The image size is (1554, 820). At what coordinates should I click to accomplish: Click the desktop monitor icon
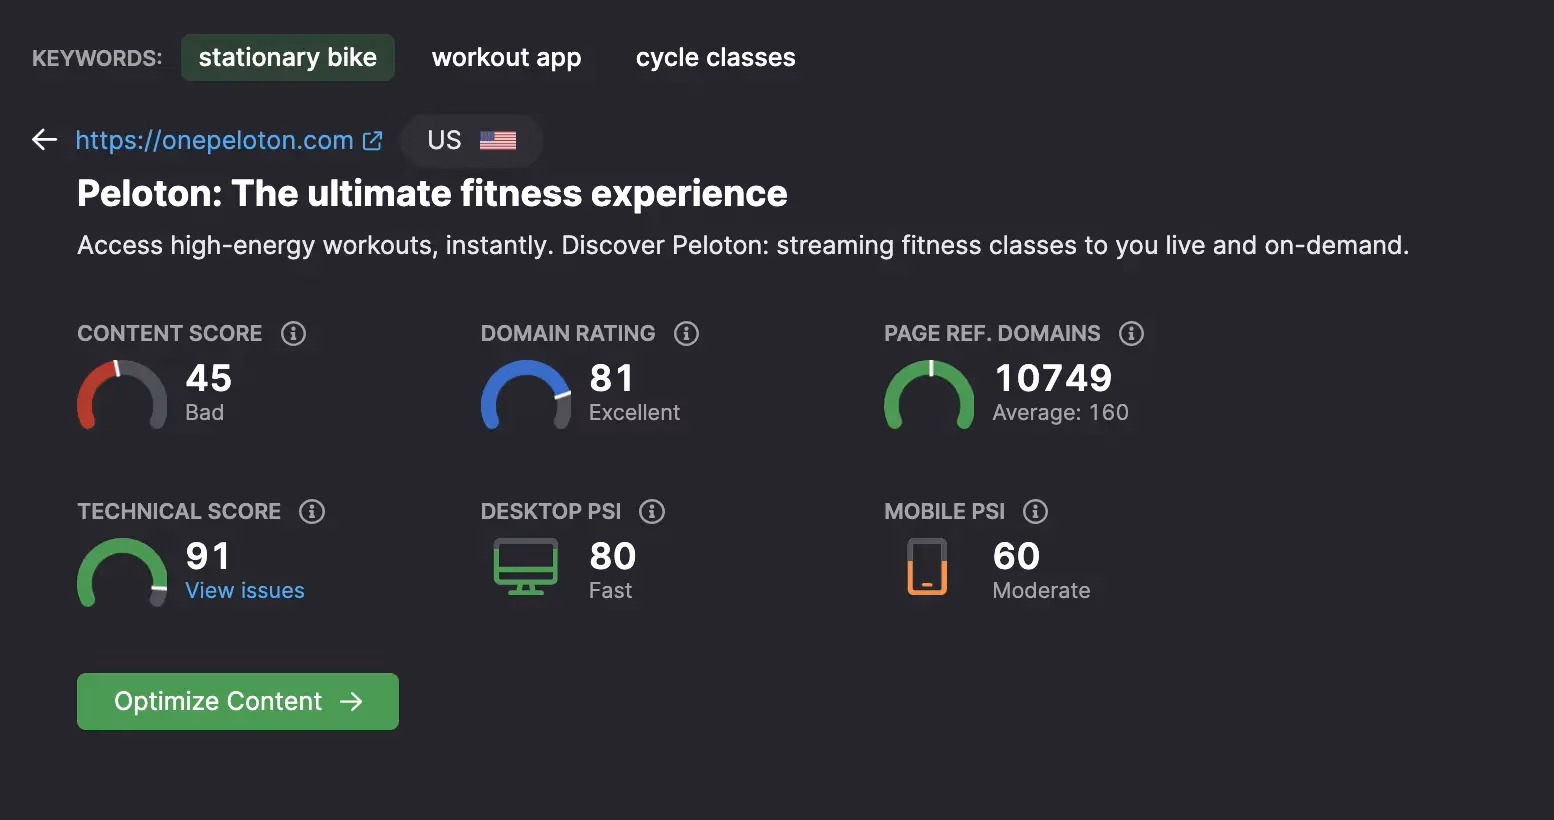(x=525, y=567)
